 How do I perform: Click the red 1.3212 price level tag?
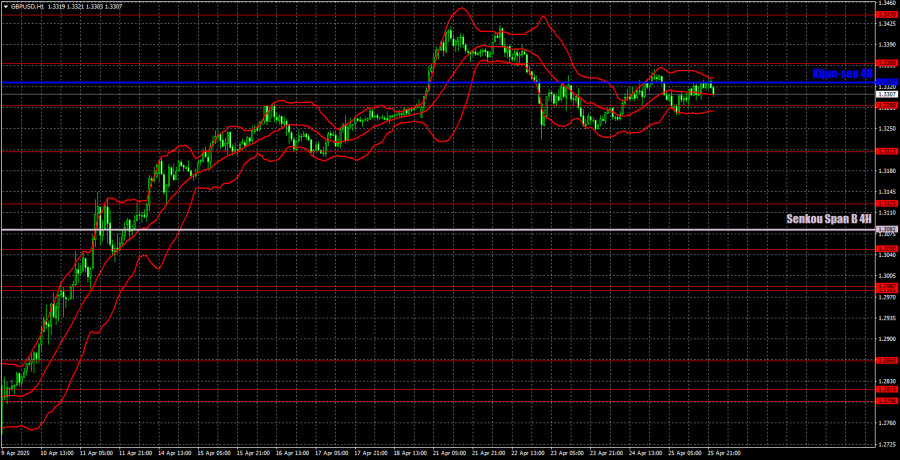click(x=887, y=151)
